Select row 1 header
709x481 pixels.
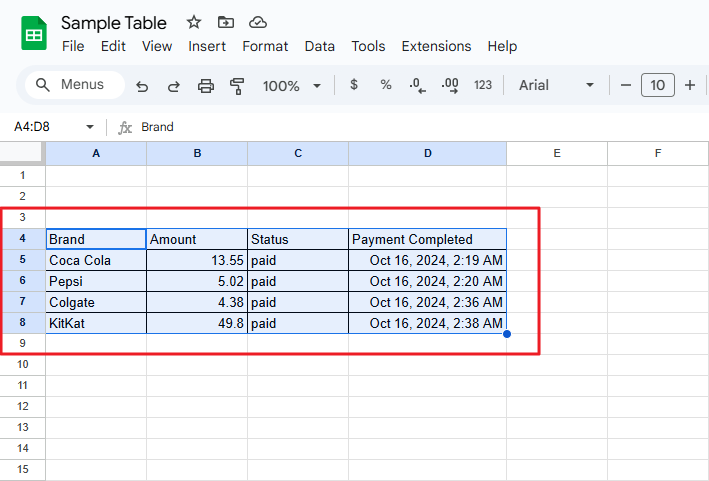(23, 175)
